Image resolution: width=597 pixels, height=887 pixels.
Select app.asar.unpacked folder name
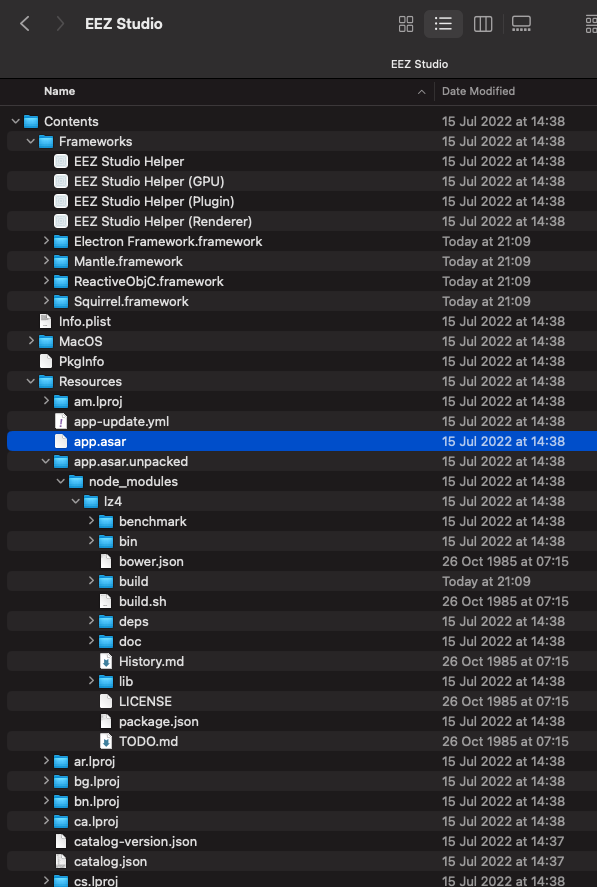pos(131,461)
